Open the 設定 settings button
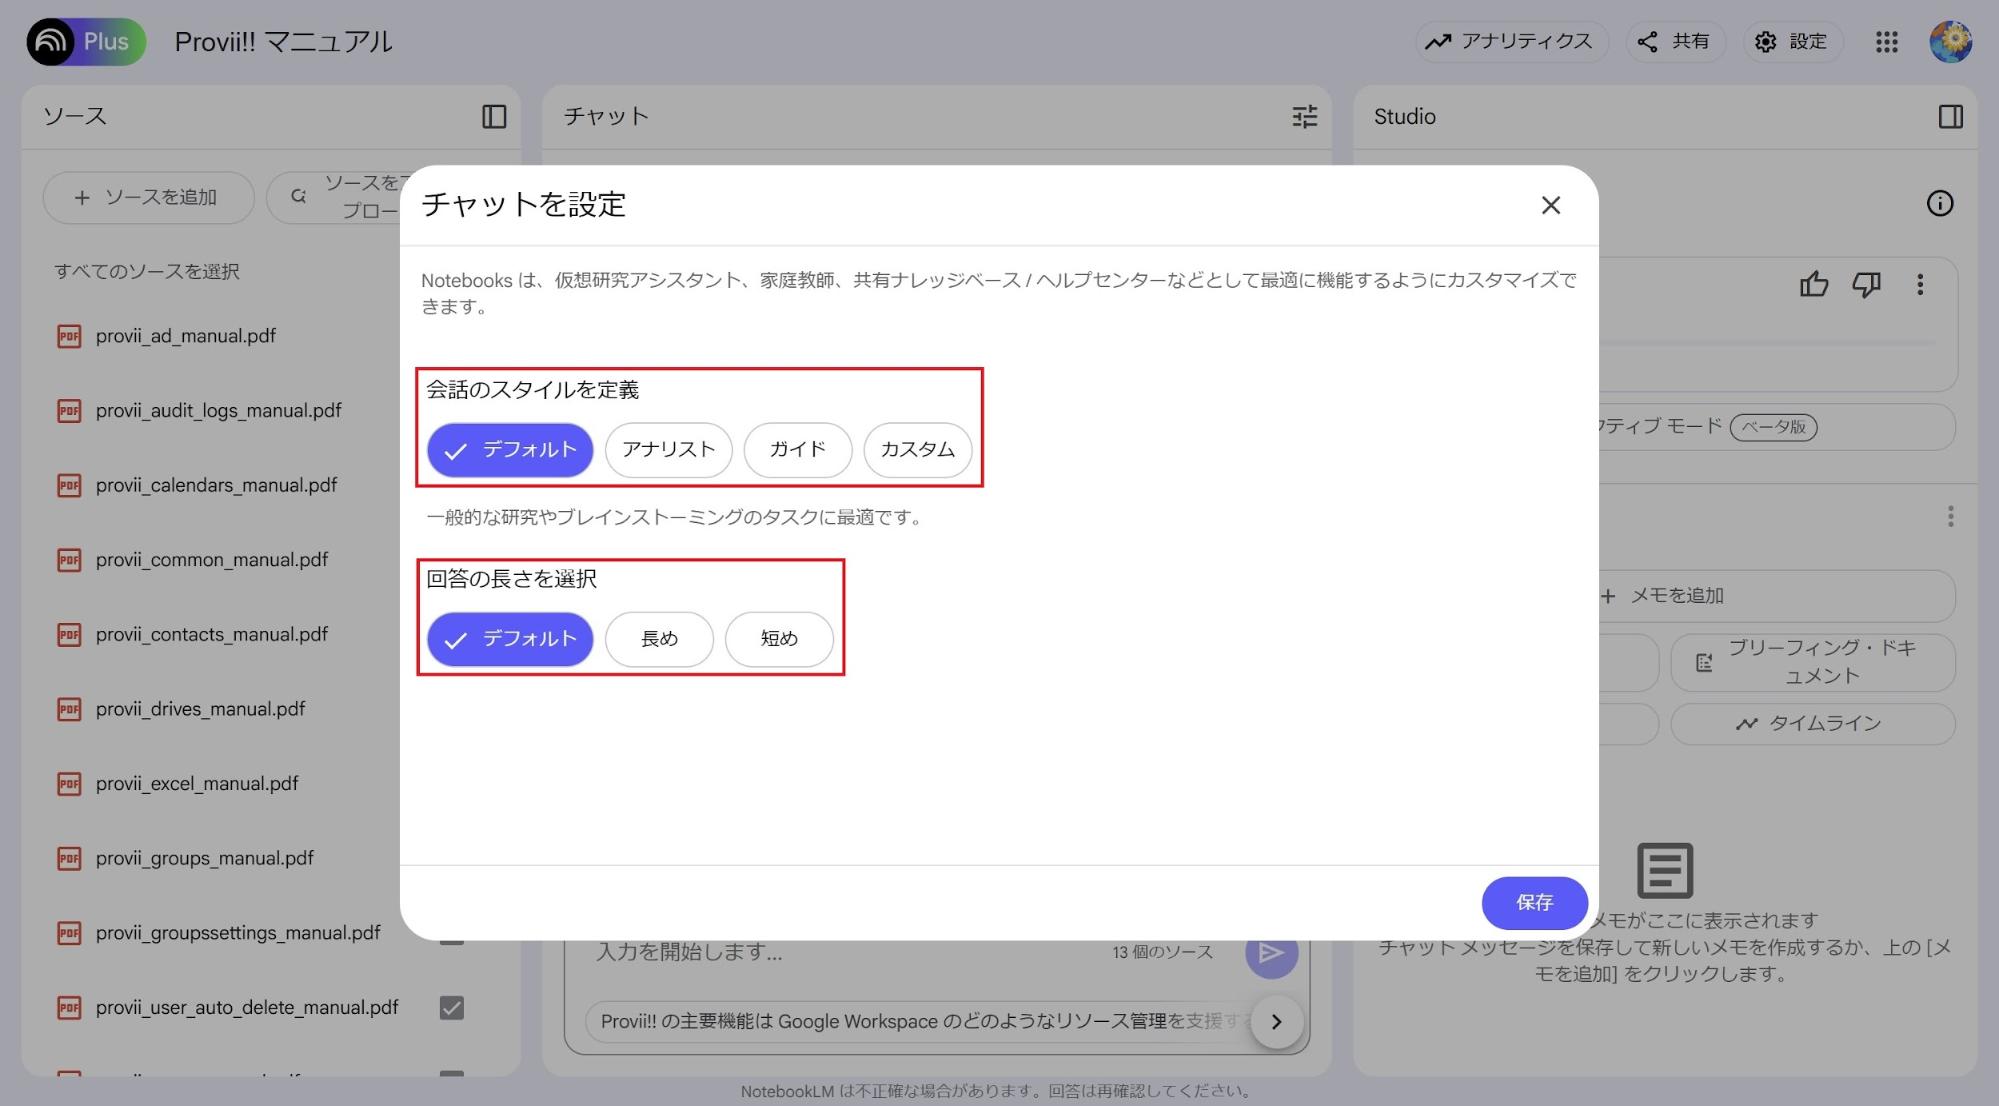1999x1106 pixels. pyautogui.click(x=1792, y=42)
